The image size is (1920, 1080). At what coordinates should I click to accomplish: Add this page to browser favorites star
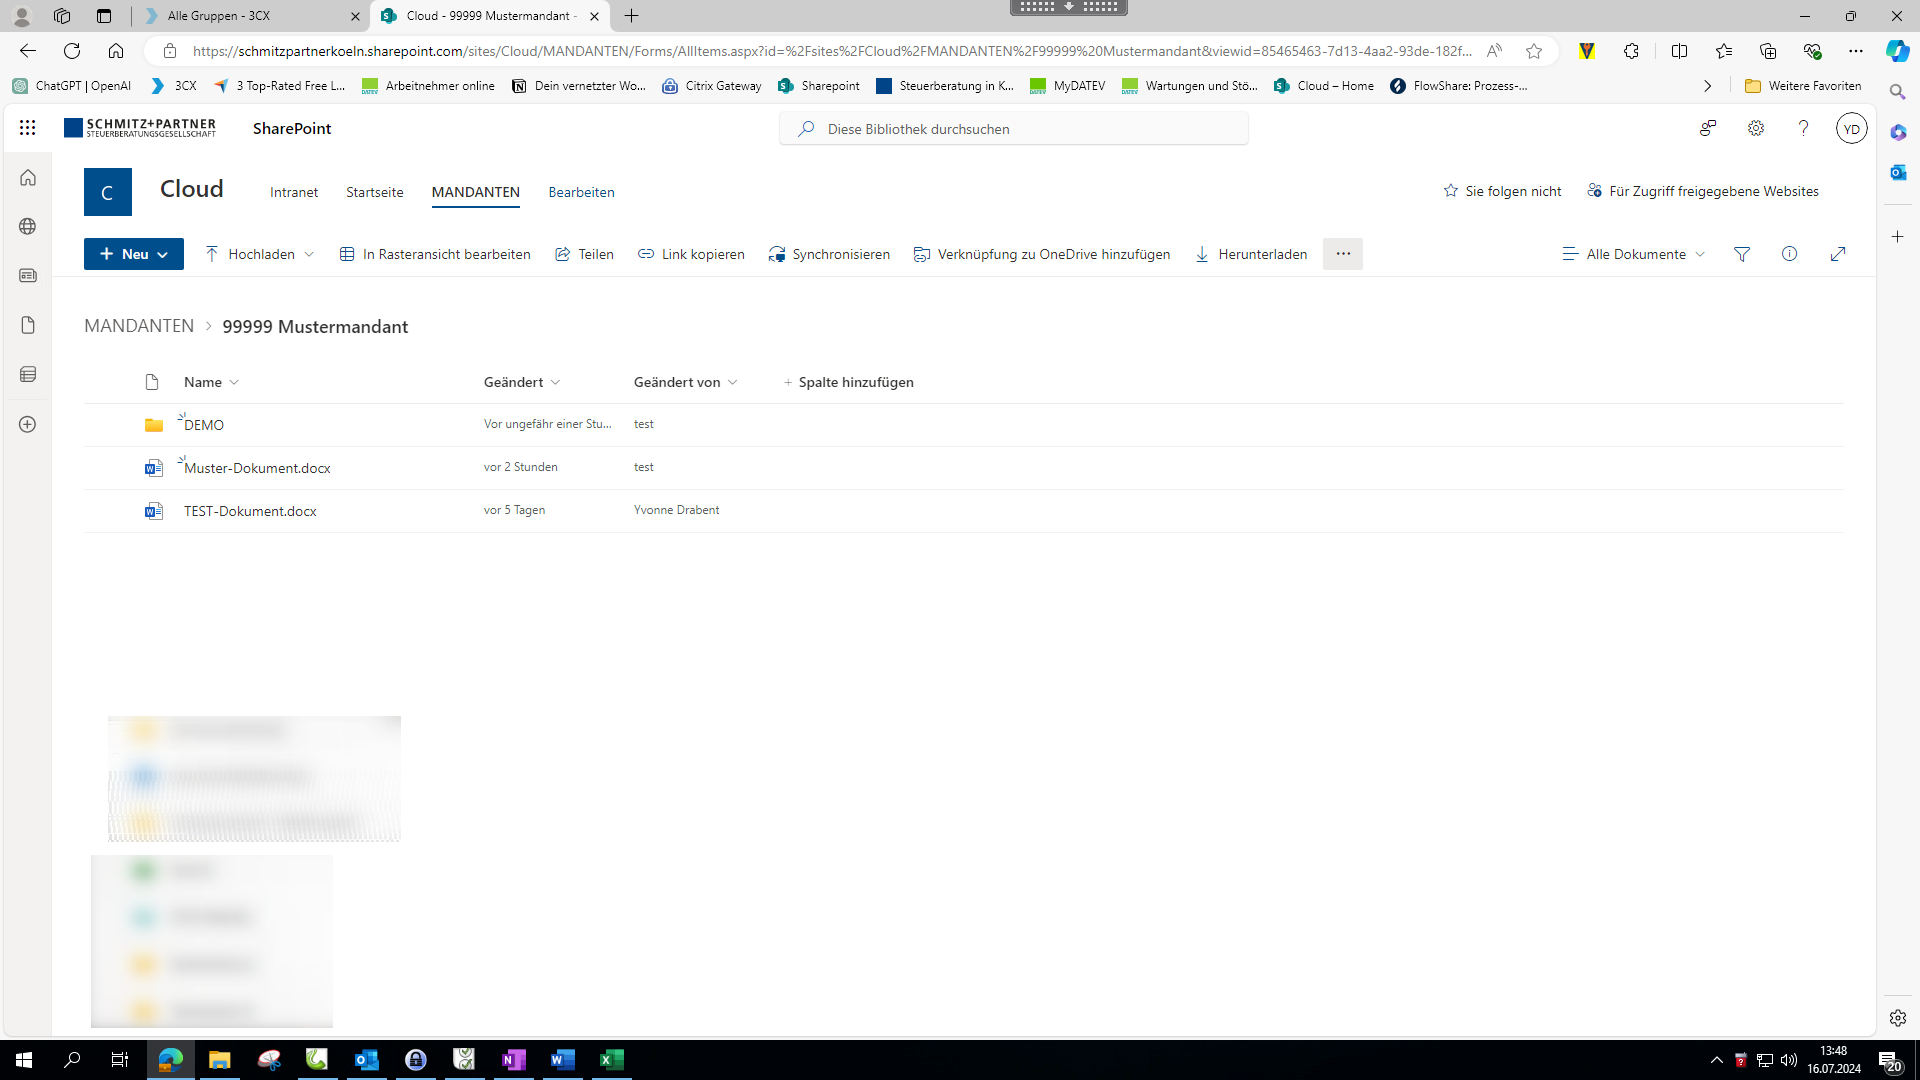1534,51
